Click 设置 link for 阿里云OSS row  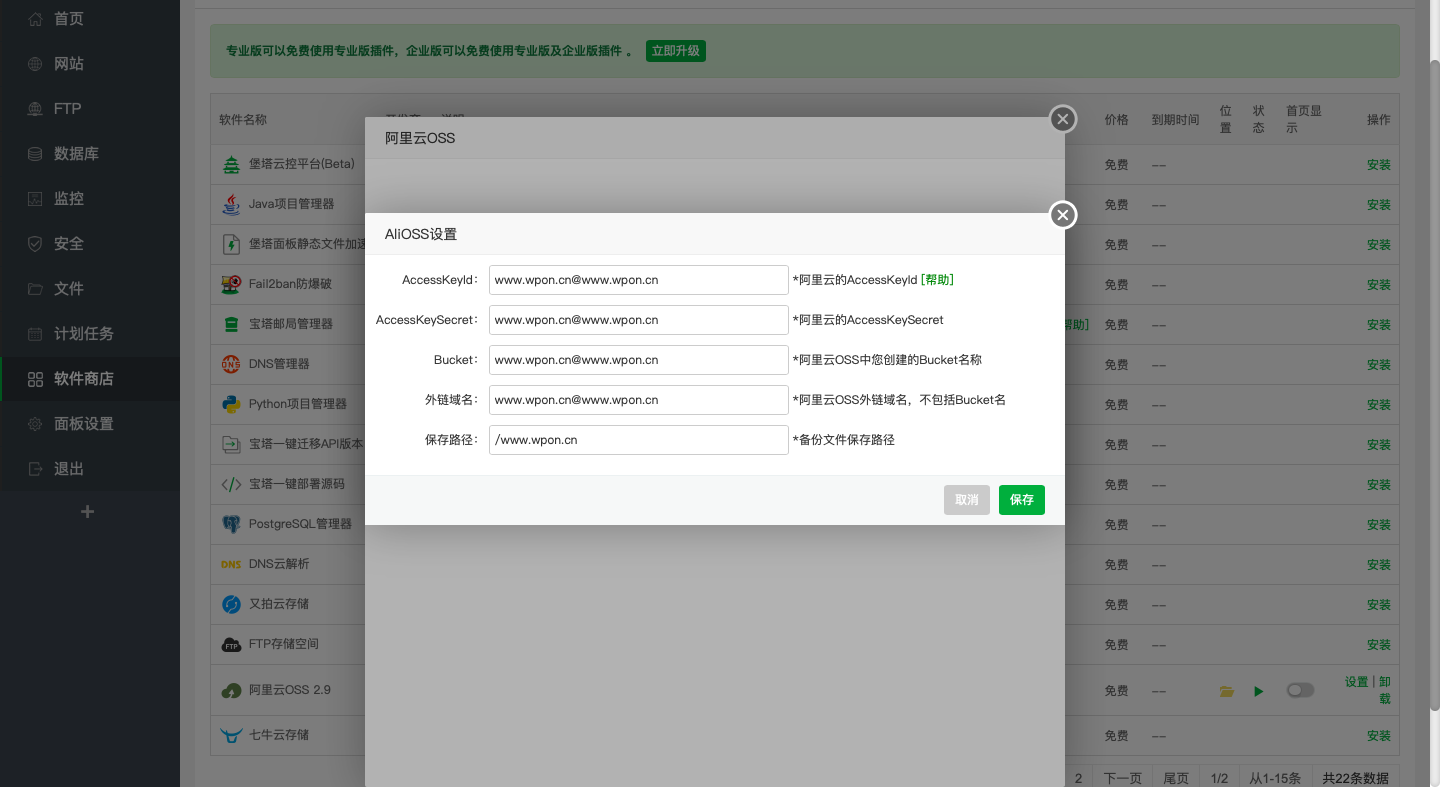[x=1357, y=682]
